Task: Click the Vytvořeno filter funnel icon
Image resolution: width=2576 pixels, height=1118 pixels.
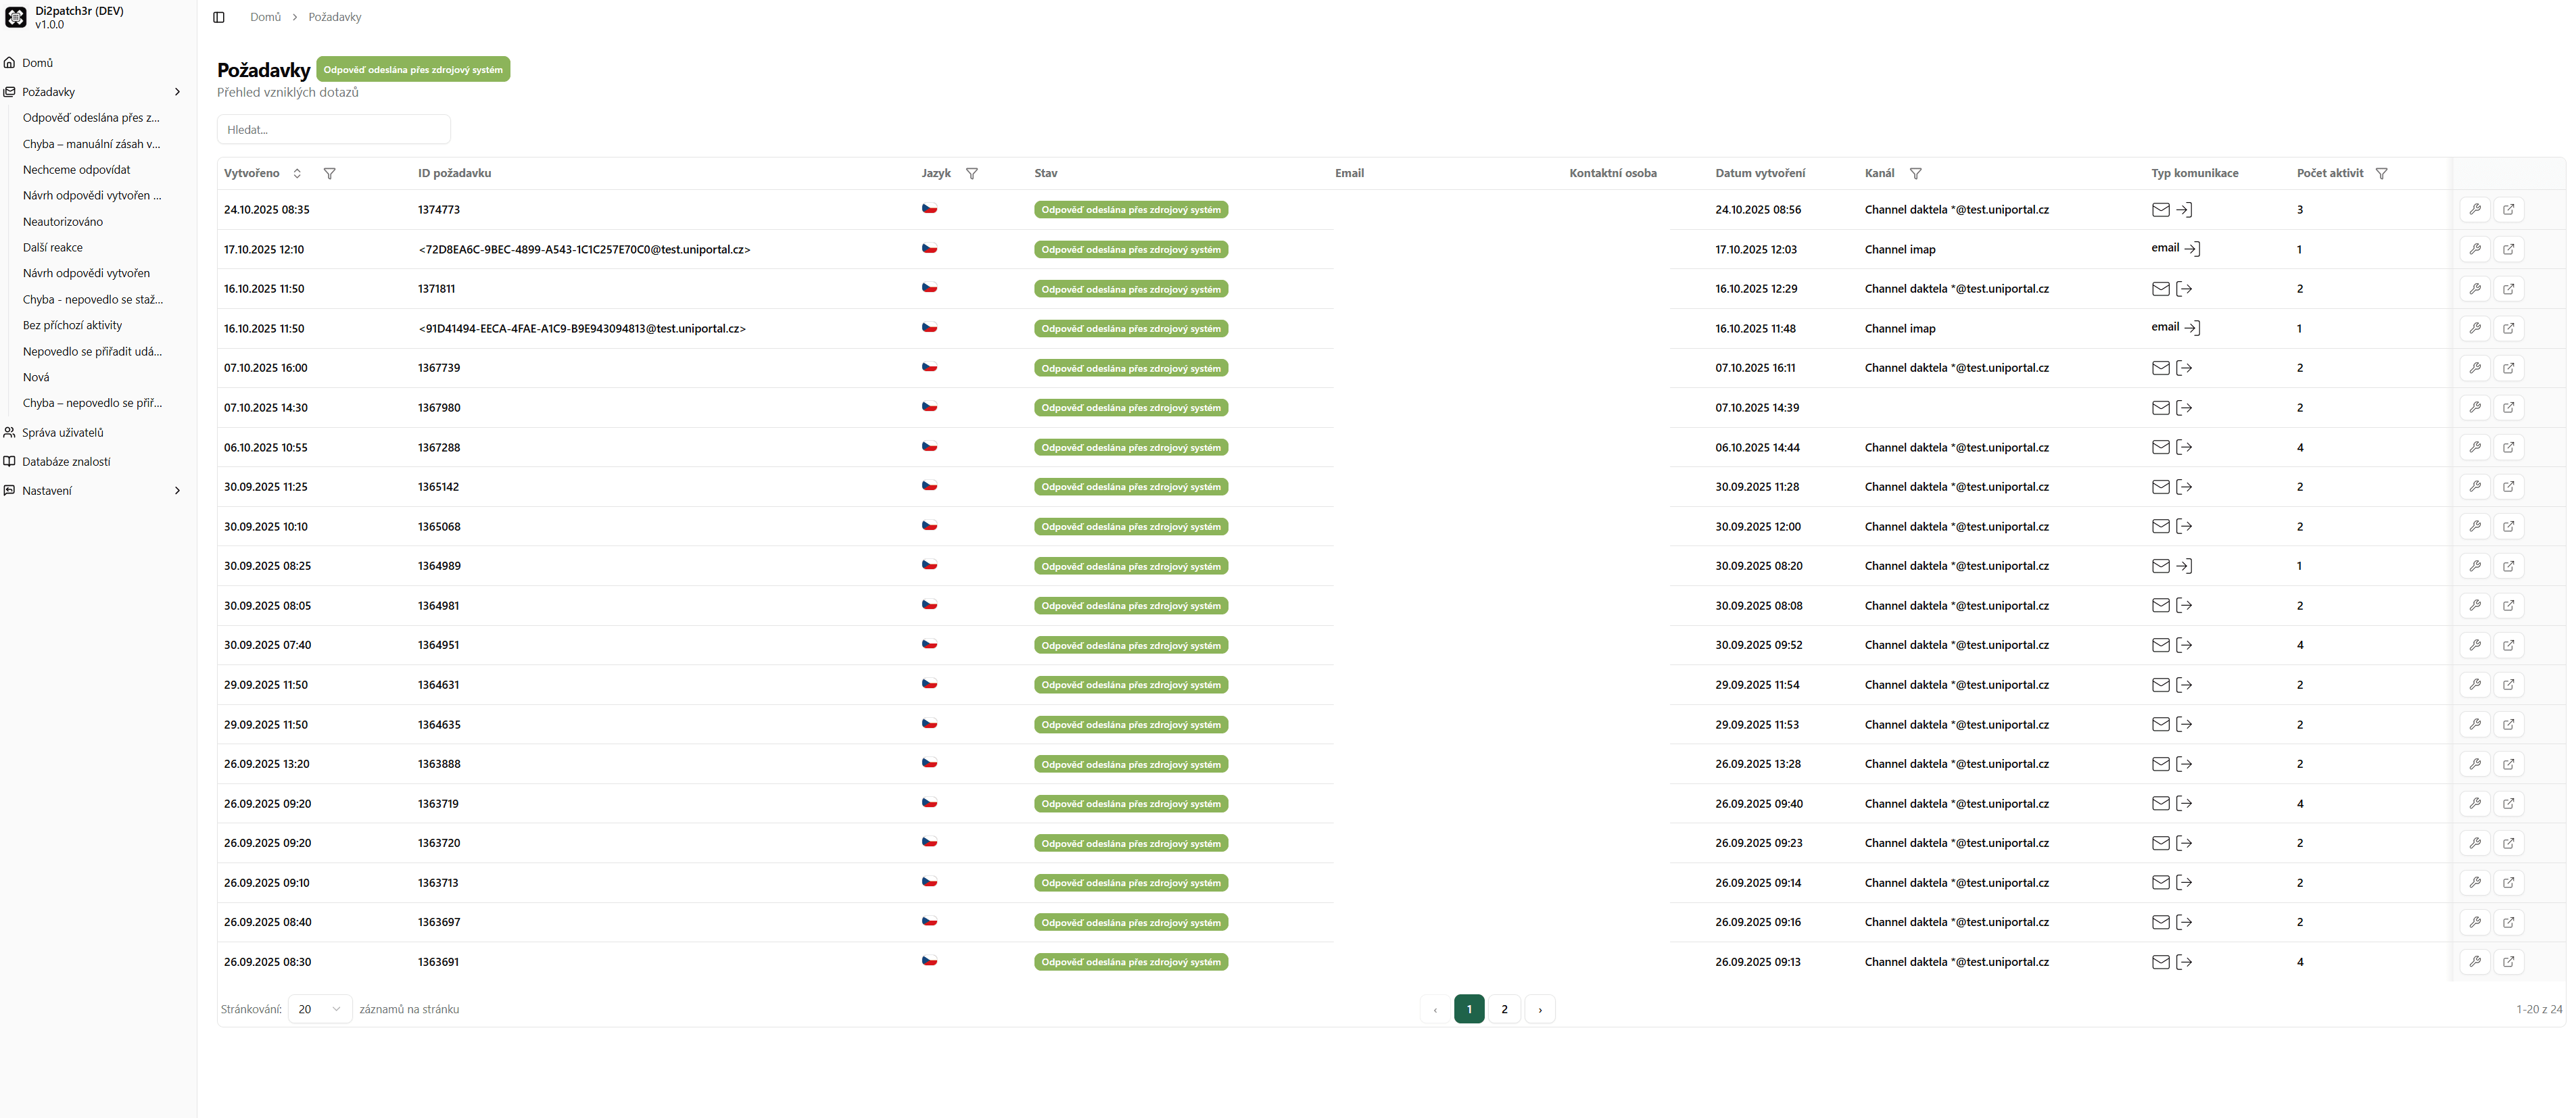Action: [329, 174]
